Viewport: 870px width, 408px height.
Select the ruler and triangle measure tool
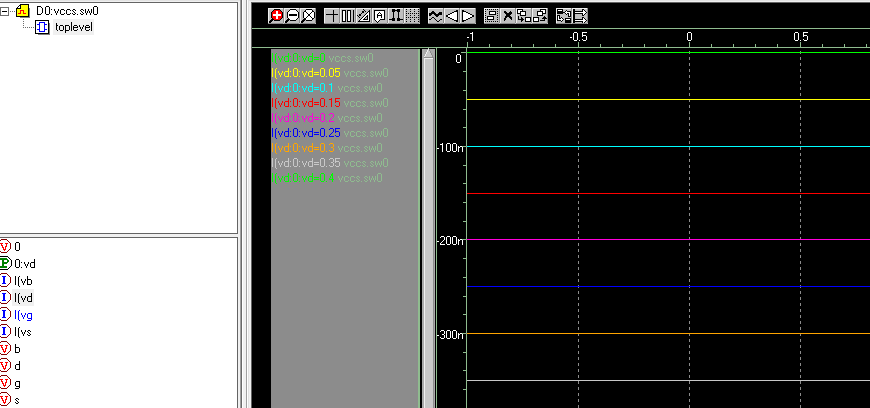tap(363, 16)
